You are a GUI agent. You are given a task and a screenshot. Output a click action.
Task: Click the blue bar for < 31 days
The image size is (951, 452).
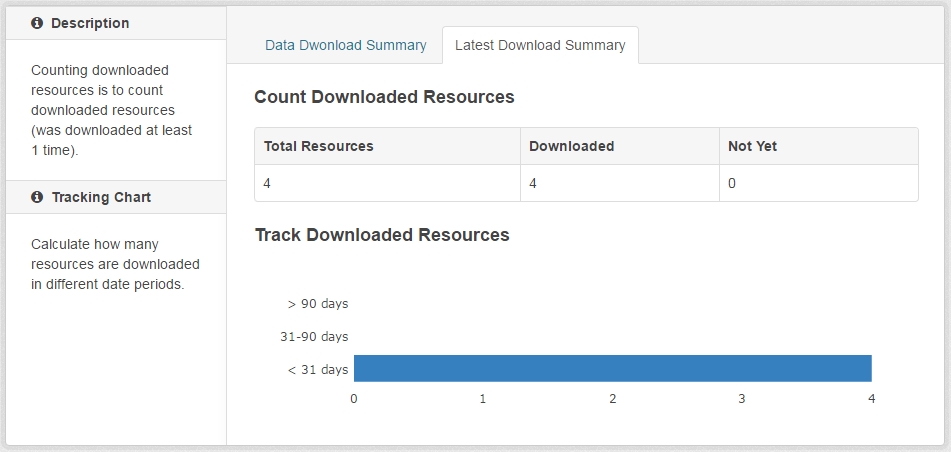tap(613, 368)
